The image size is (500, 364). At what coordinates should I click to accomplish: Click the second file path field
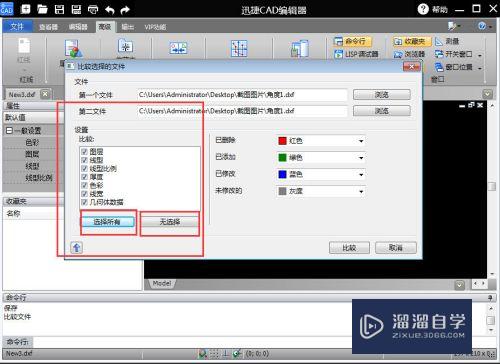pos(242,111)
